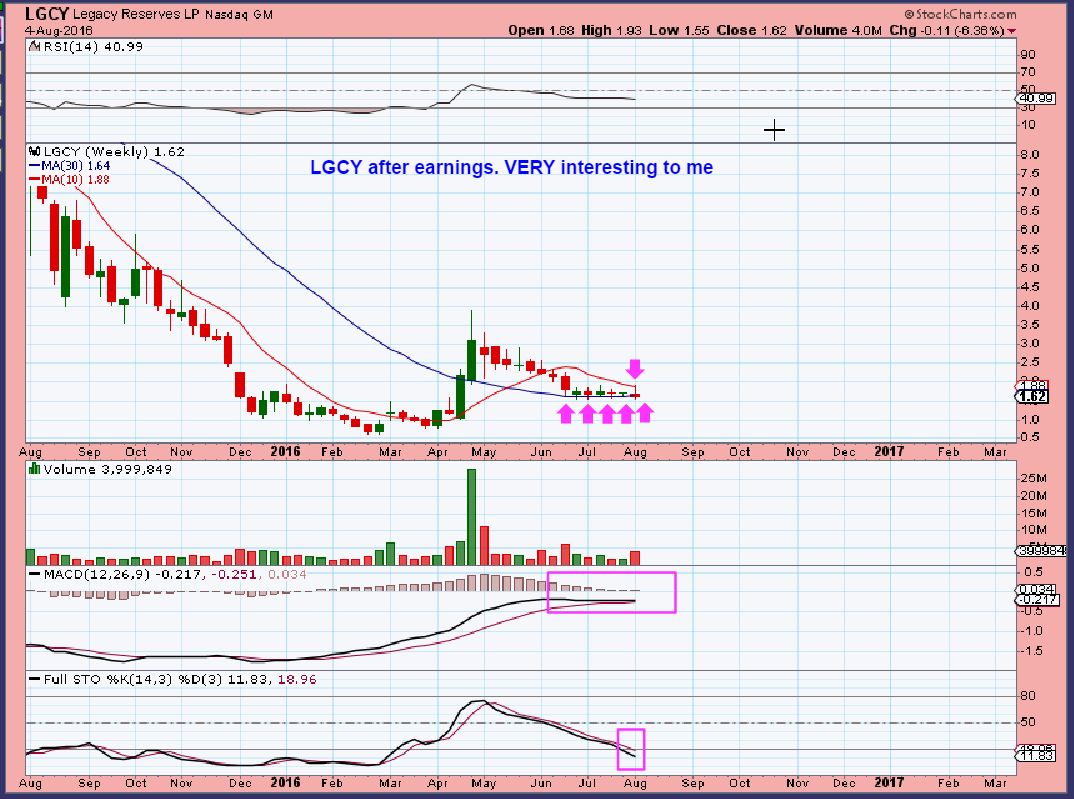Click the Close 1.62 value in header

(x=751, y=30)
